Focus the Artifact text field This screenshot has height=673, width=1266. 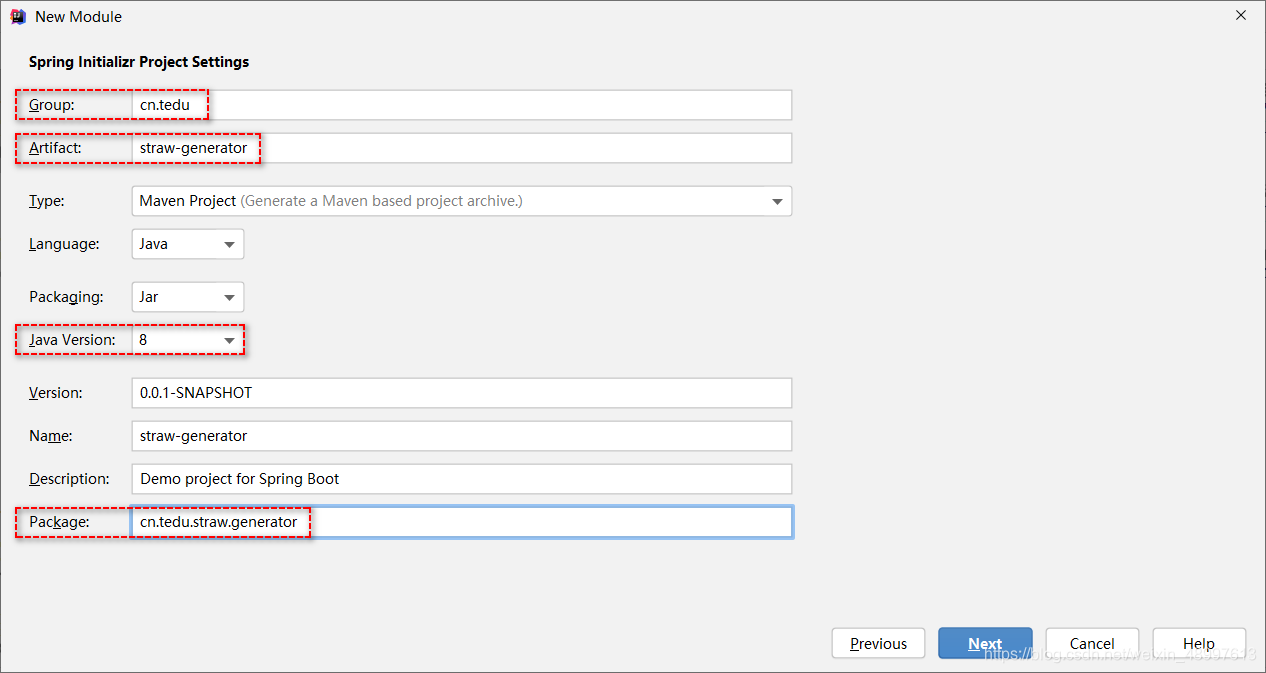pos(462,148)
